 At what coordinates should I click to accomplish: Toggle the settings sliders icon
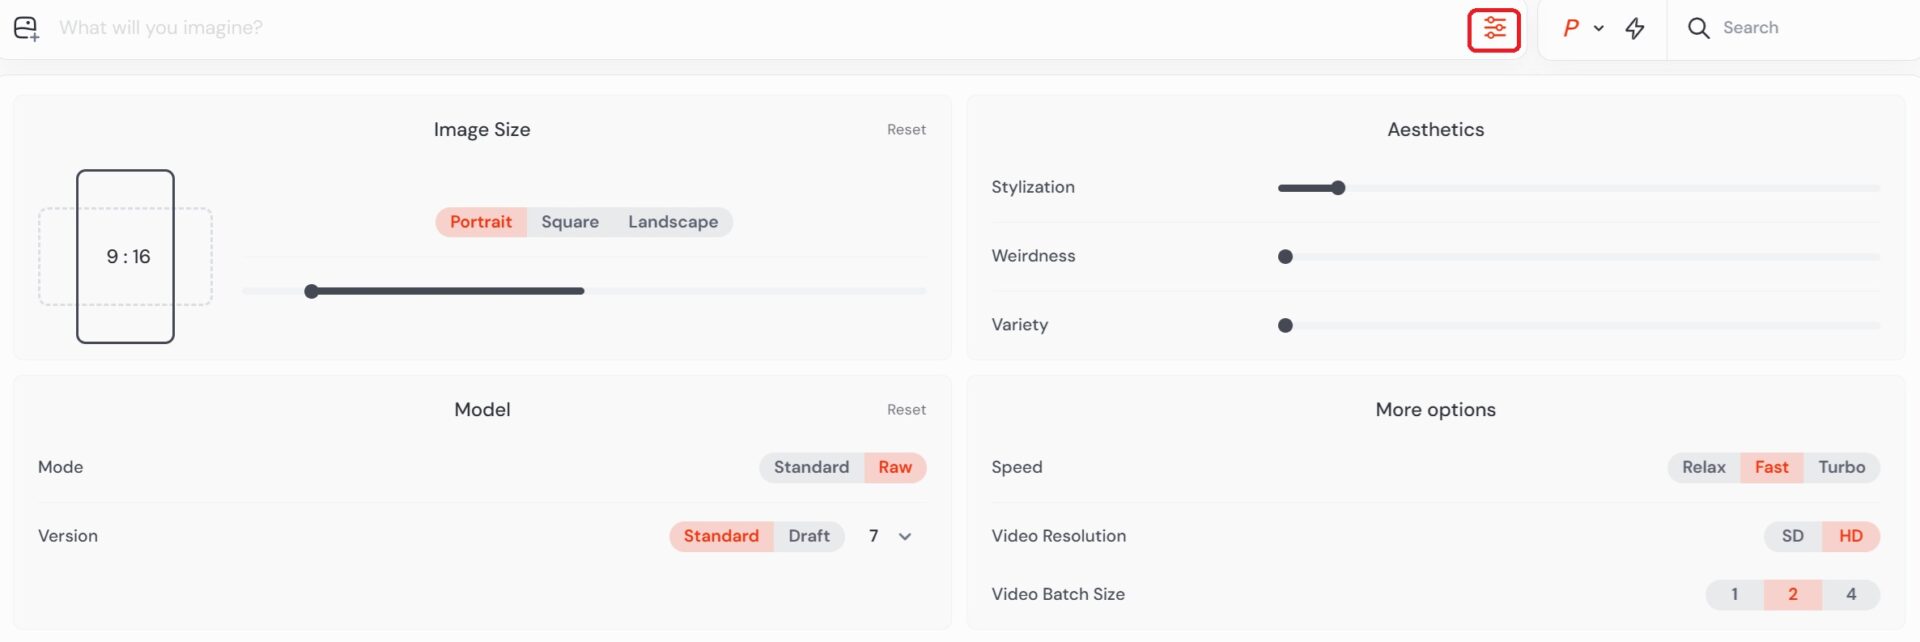point(1494,29)
